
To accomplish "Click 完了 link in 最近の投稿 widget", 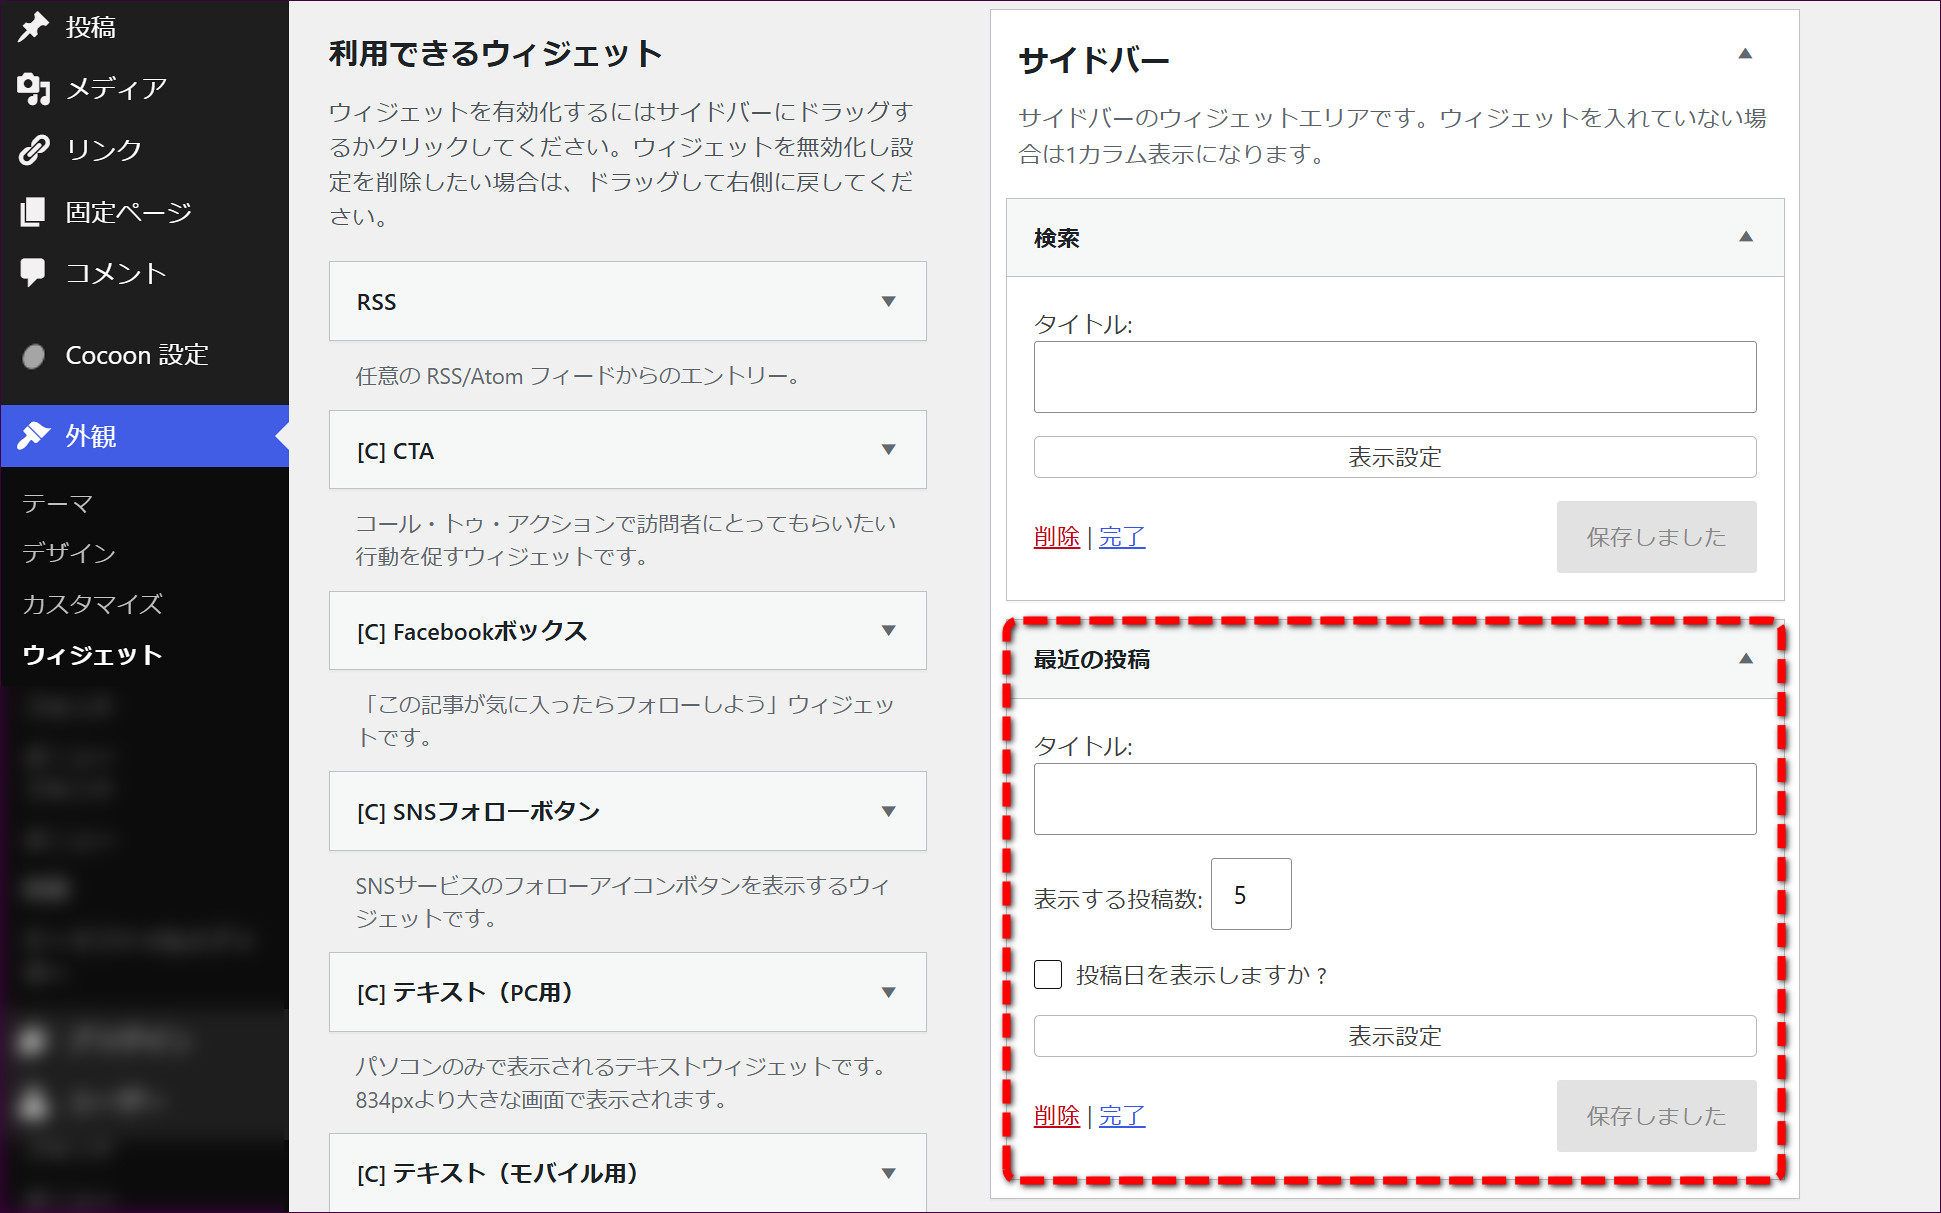I will click(x=1122, y=1116).
